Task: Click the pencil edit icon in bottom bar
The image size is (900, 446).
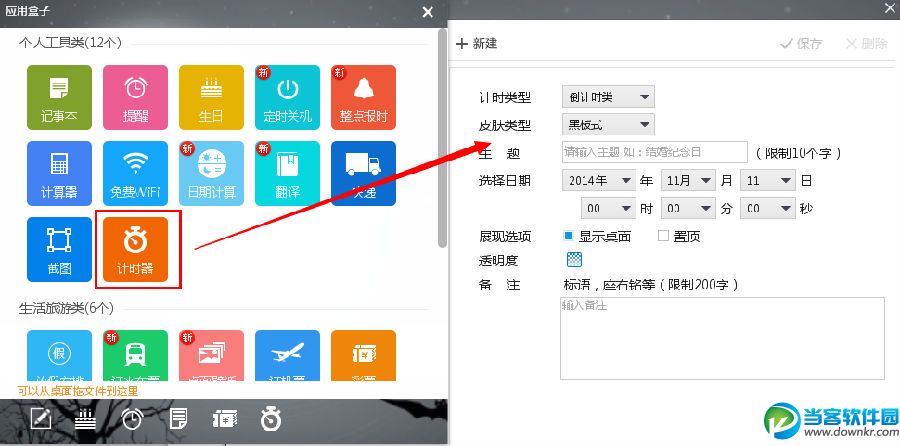Action: click(41, 420)
